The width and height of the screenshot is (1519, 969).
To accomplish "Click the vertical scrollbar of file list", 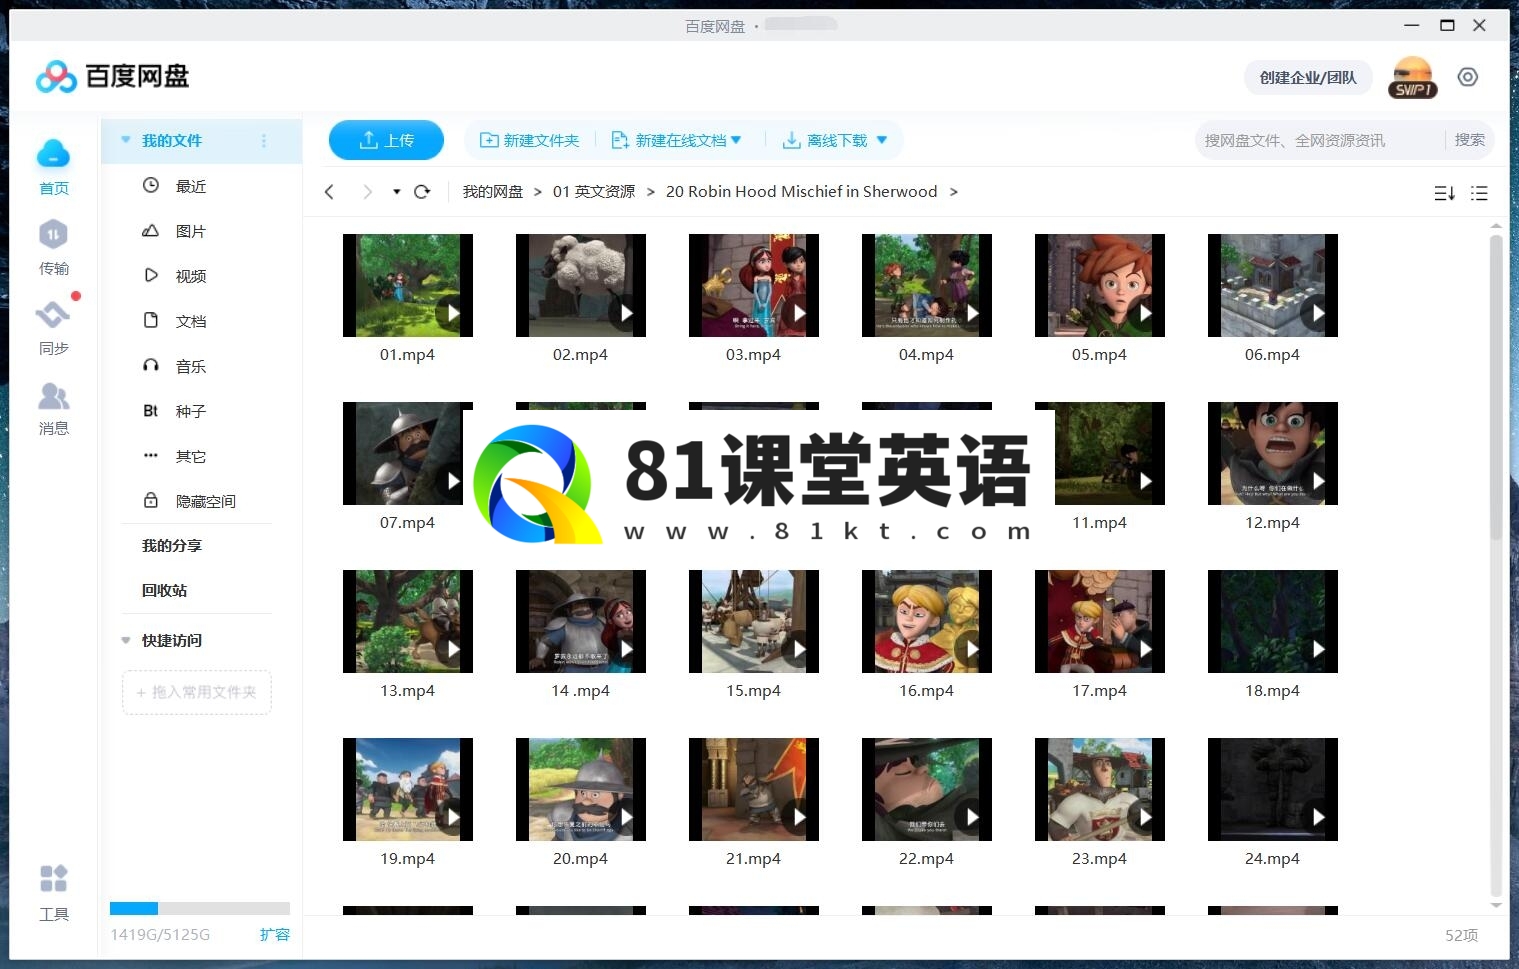I will pos(1496,387).
